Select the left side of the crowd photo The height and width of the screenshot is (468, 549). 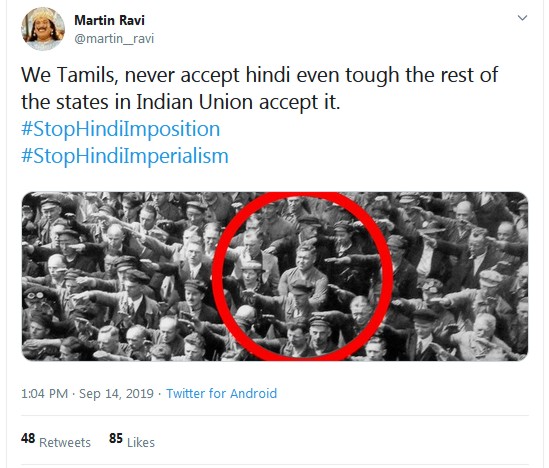pos(116,276)
